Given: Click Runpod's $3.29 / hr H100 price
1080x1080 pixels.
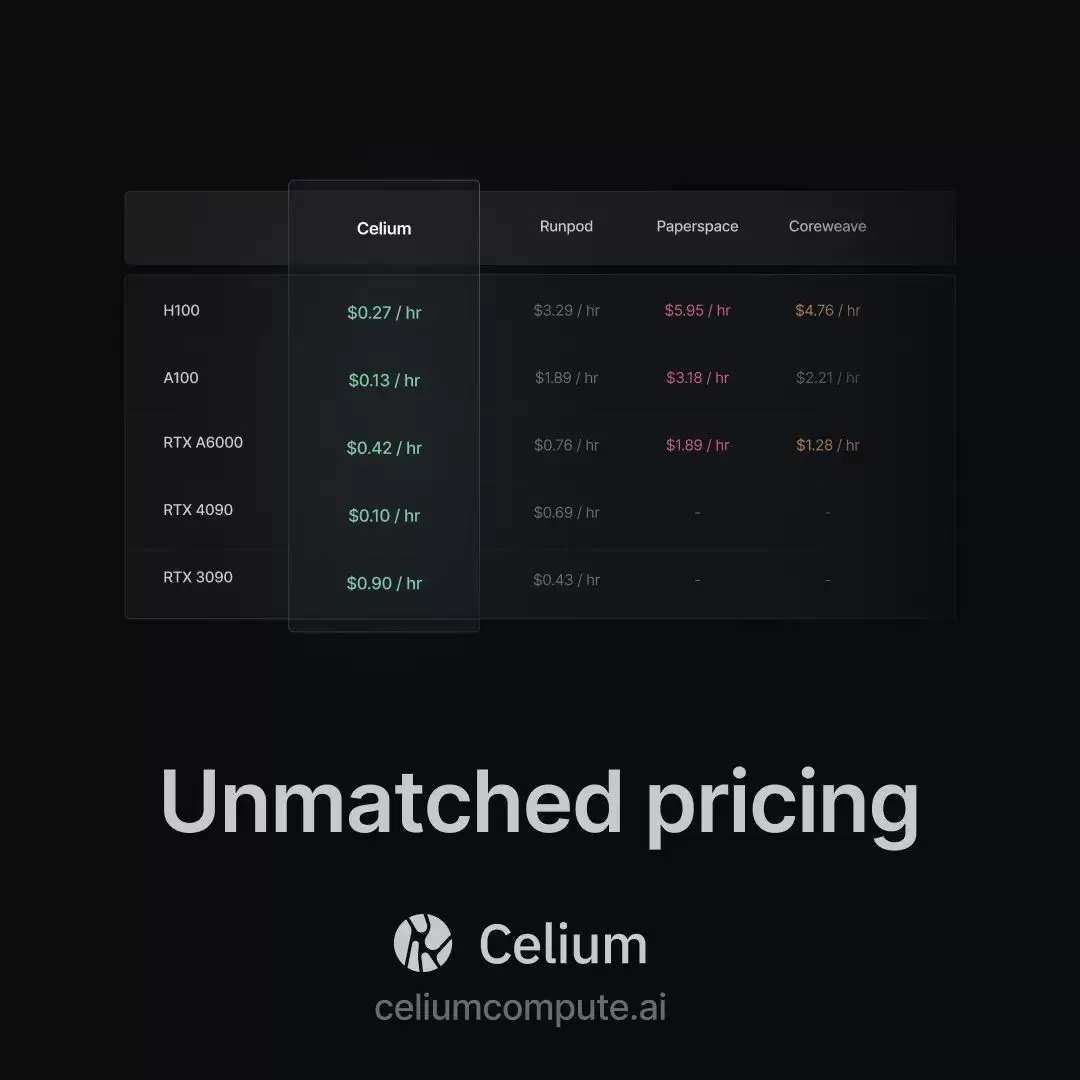Looking at the screenshot, I should [x=566, y=311].
